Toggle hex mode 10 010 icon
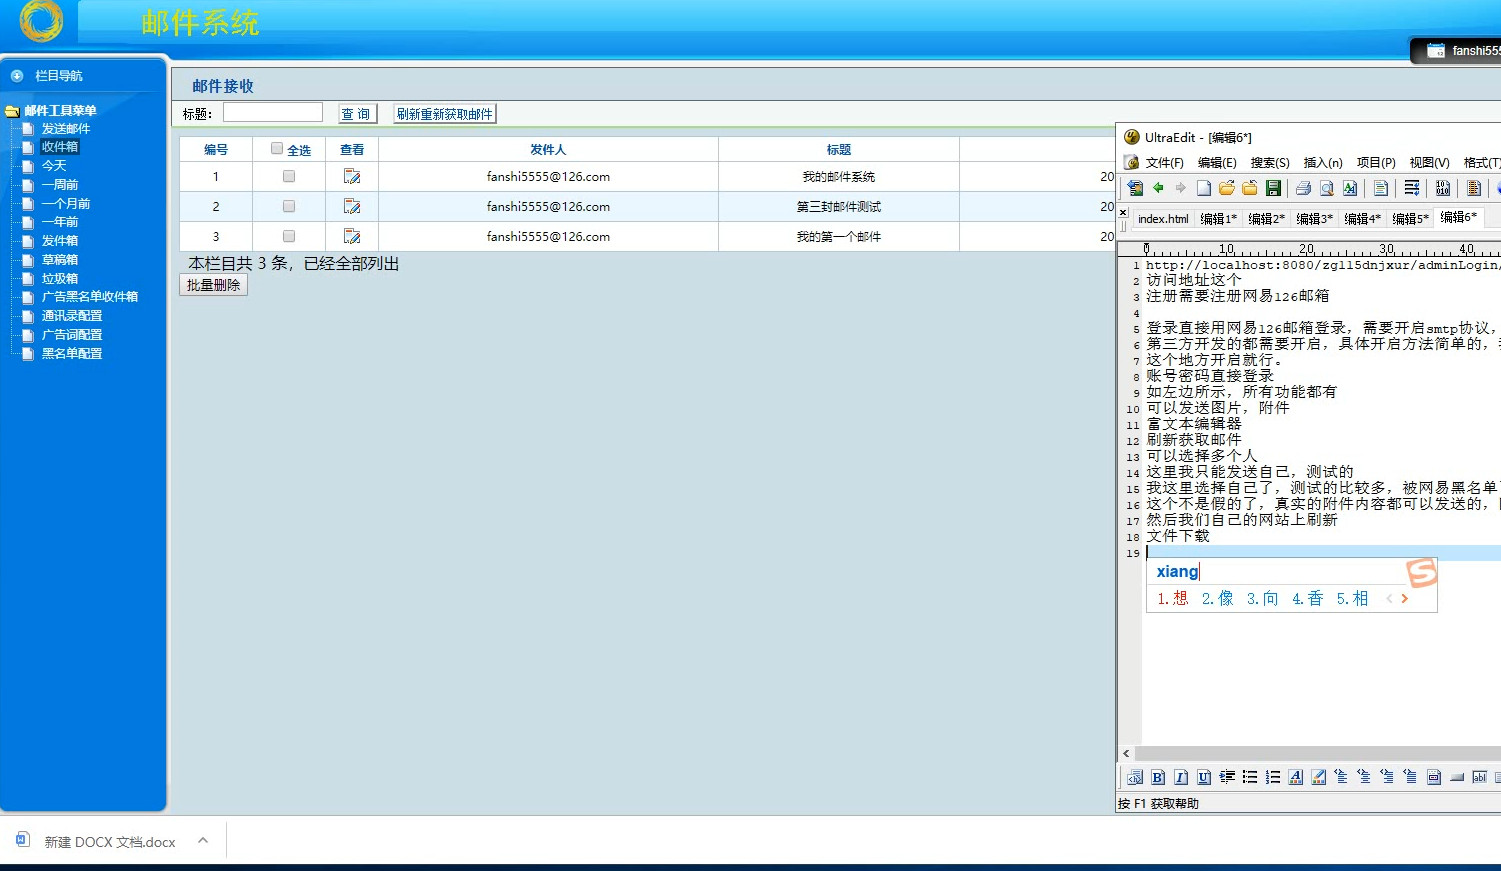 point(1442,188)
